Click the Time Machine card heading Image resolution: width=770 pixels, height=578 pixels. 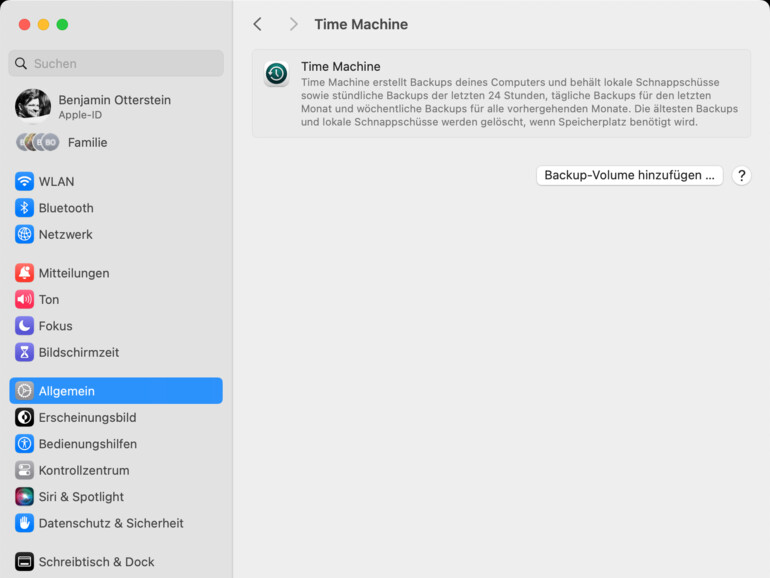(341, 66)
